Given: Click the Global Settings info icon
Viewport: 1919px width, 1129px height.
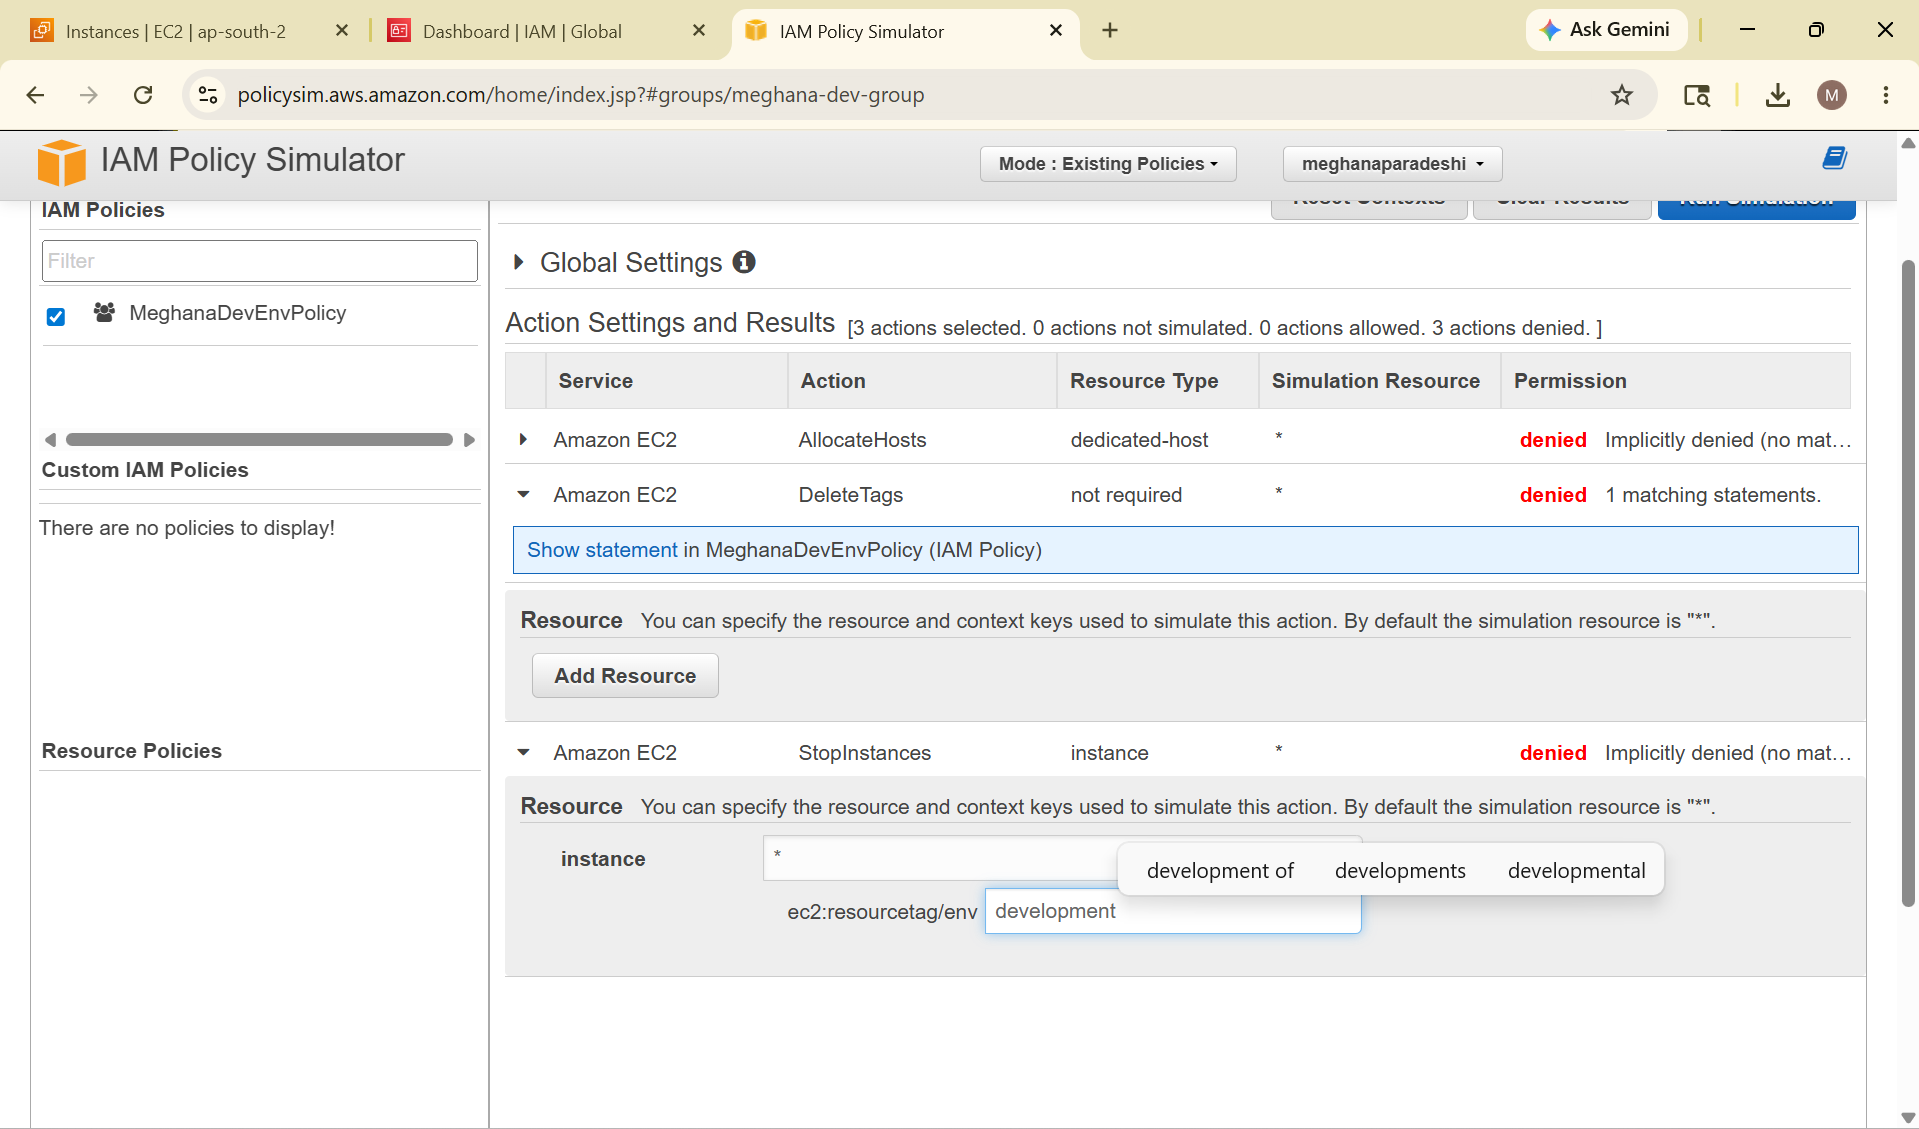Looking at the screenshot, I should point(744,262).
